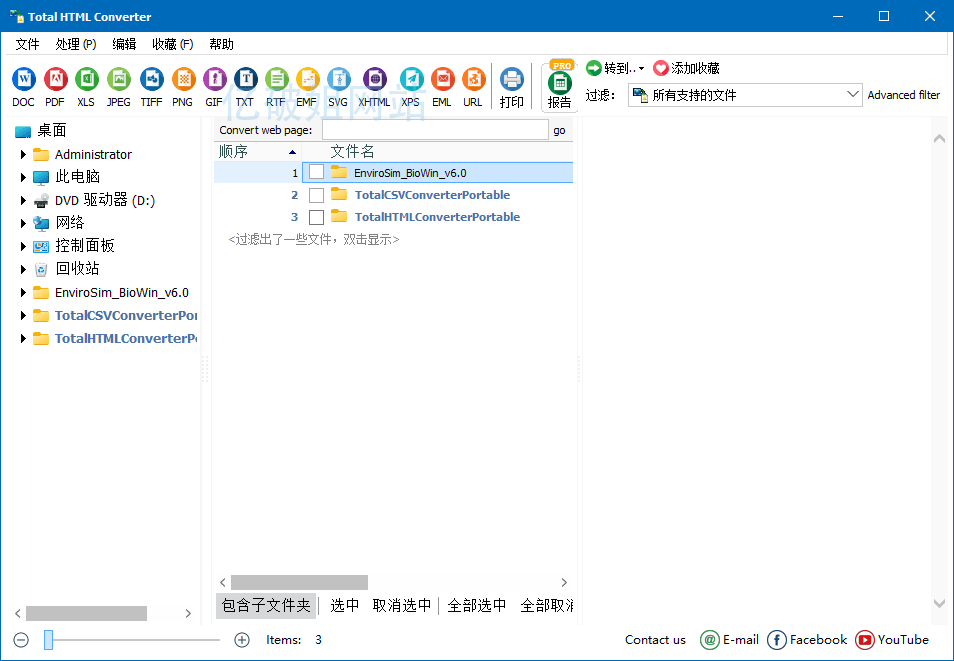
Task: Click the EML conversion icon
Action: (x=442, y=79)
